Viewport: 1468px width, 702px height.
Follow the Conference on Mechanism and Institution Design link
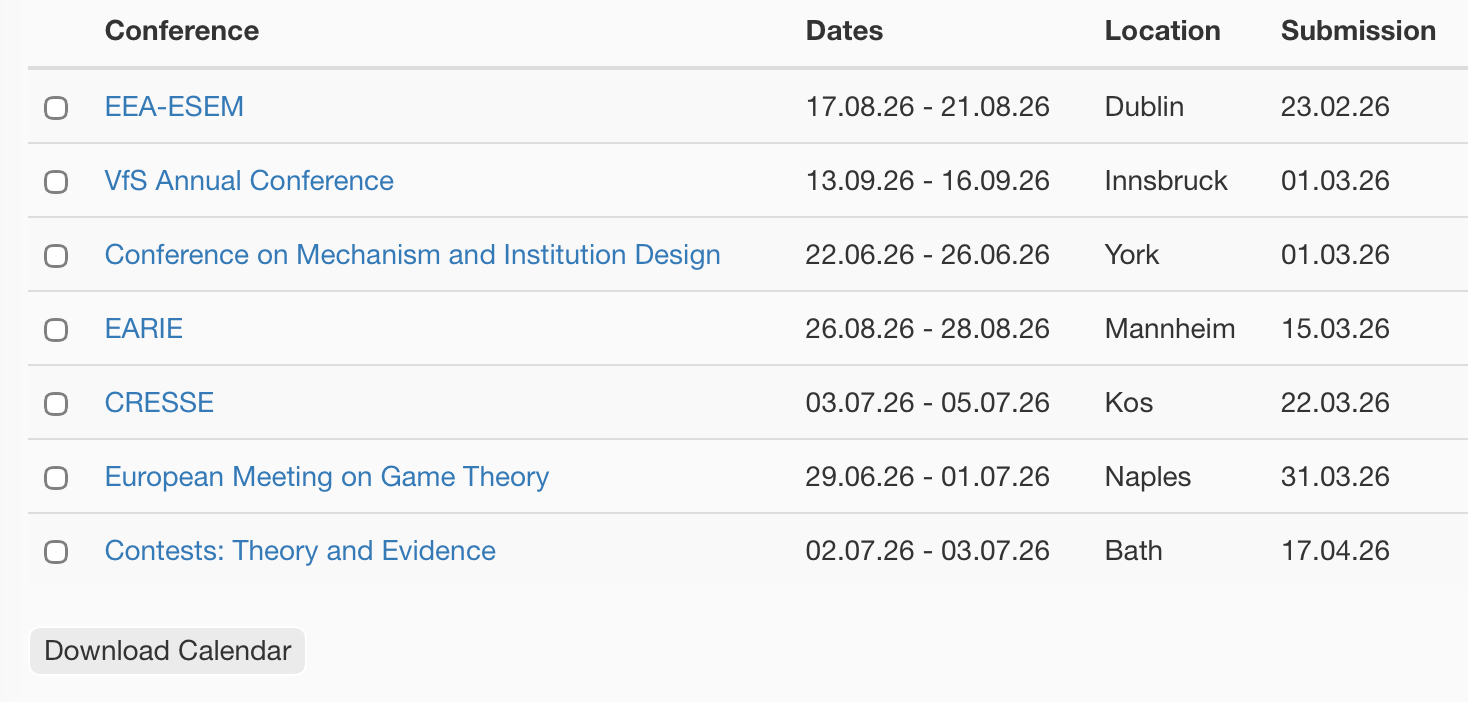point(412,255)
